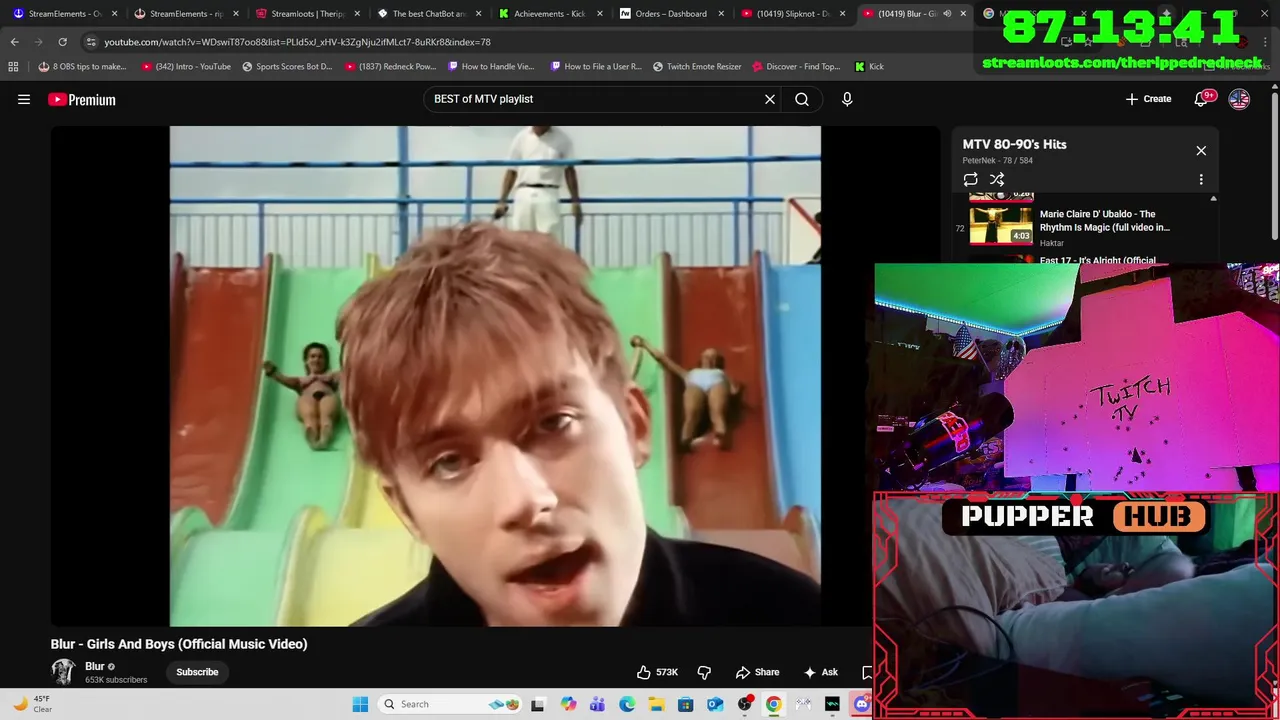Click the MTV 80-90's Hits playlist title
The width and height of the screenshot is (1280, 720).
pyautogui.click(x=1014, y=144)
